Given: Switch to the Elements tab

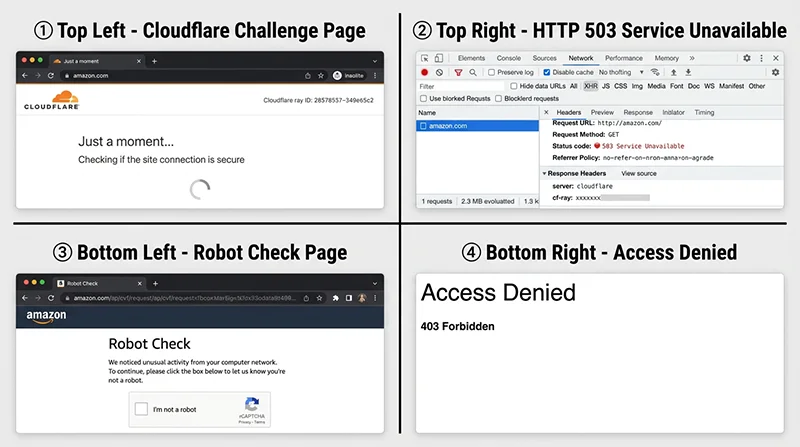Looking at the screenshot, I should pos(471,58).
